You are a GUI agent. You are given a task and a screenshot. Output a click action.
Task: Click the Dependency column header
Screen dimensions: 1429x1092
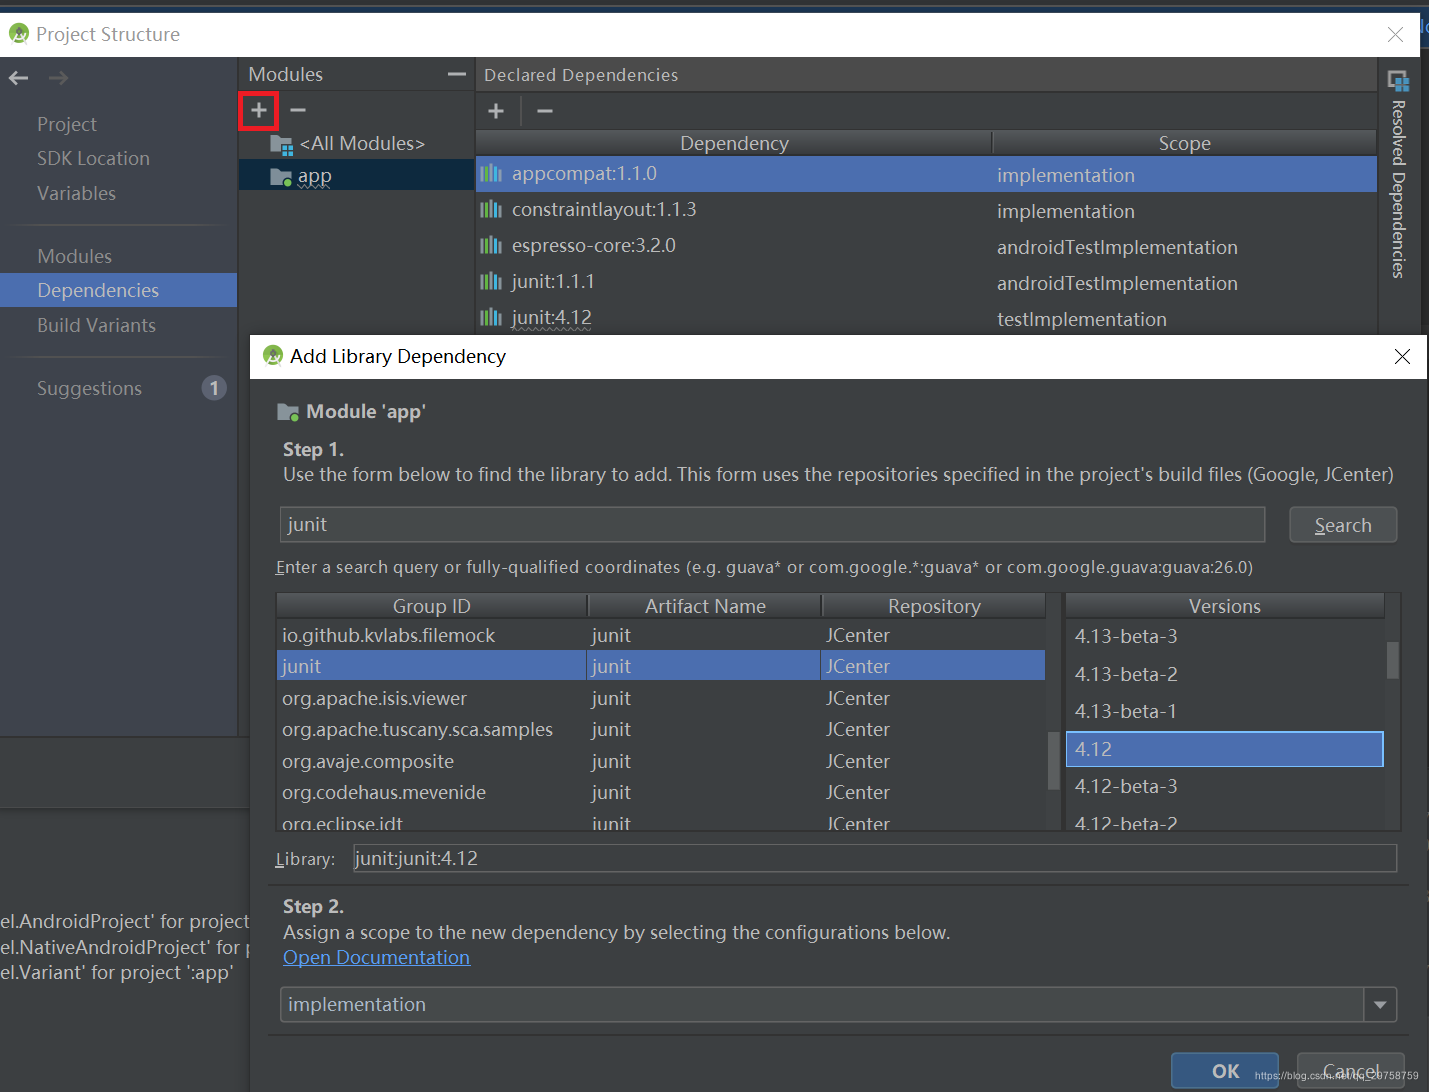pos(734,143)
